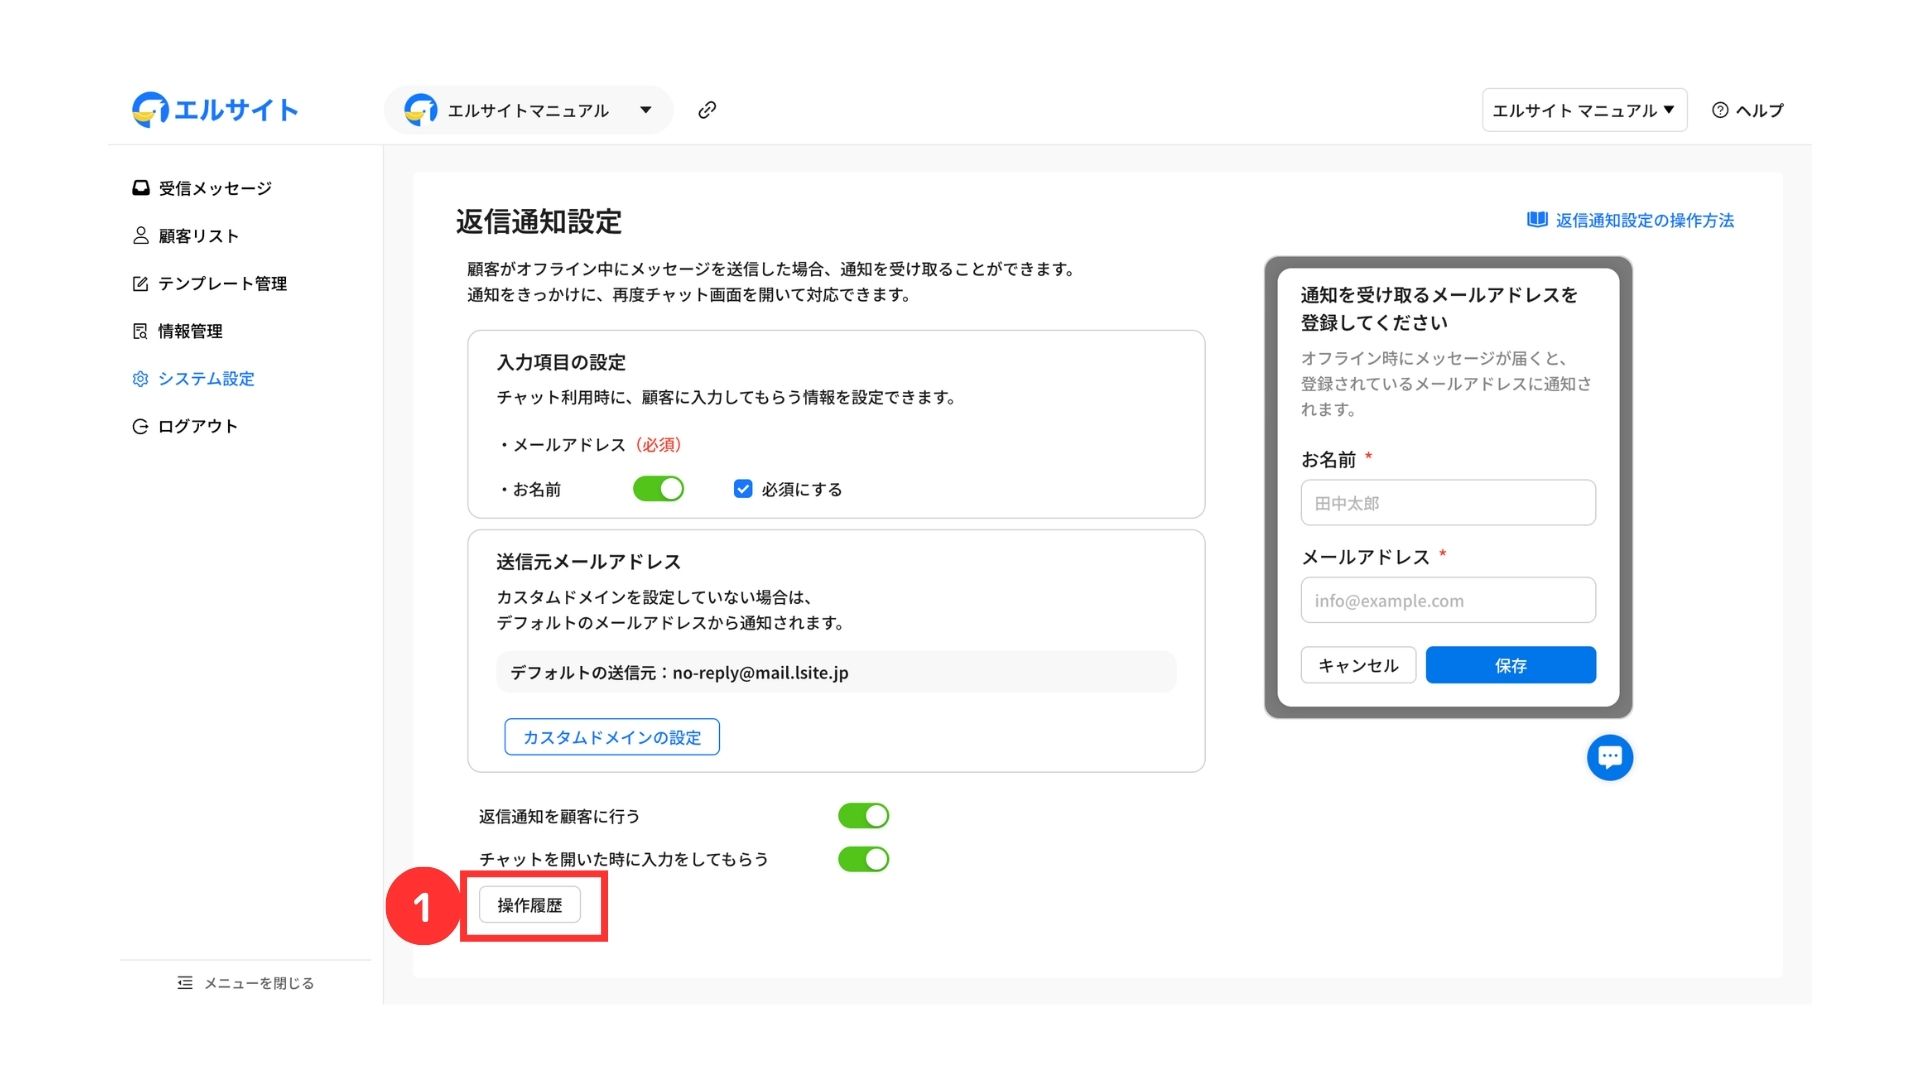Open the blue chat bubble widget
The image size is (1920, 1080).
pyautogui.click(x=1609, y=757)
